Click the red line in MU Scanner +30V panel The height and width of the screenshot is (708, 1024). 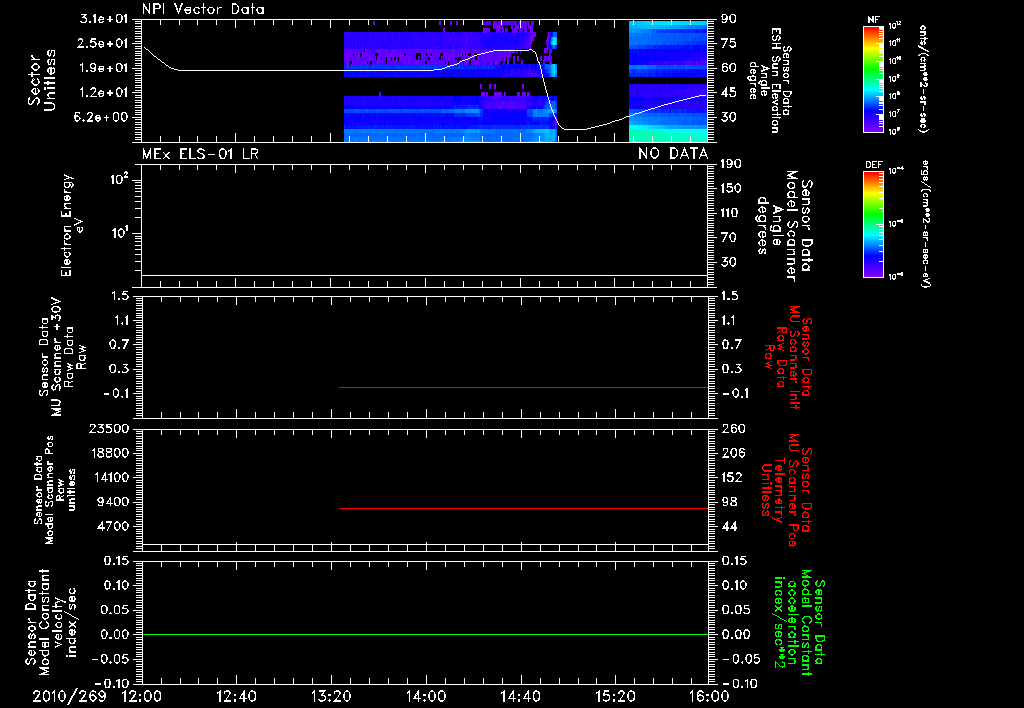[523, 387]
